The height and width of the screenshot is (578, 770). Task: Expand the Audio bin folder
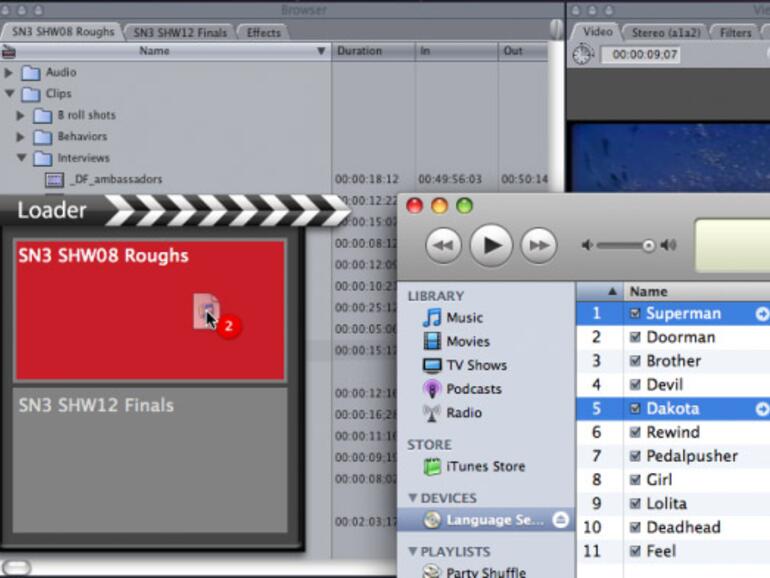[x=10, y=73]
